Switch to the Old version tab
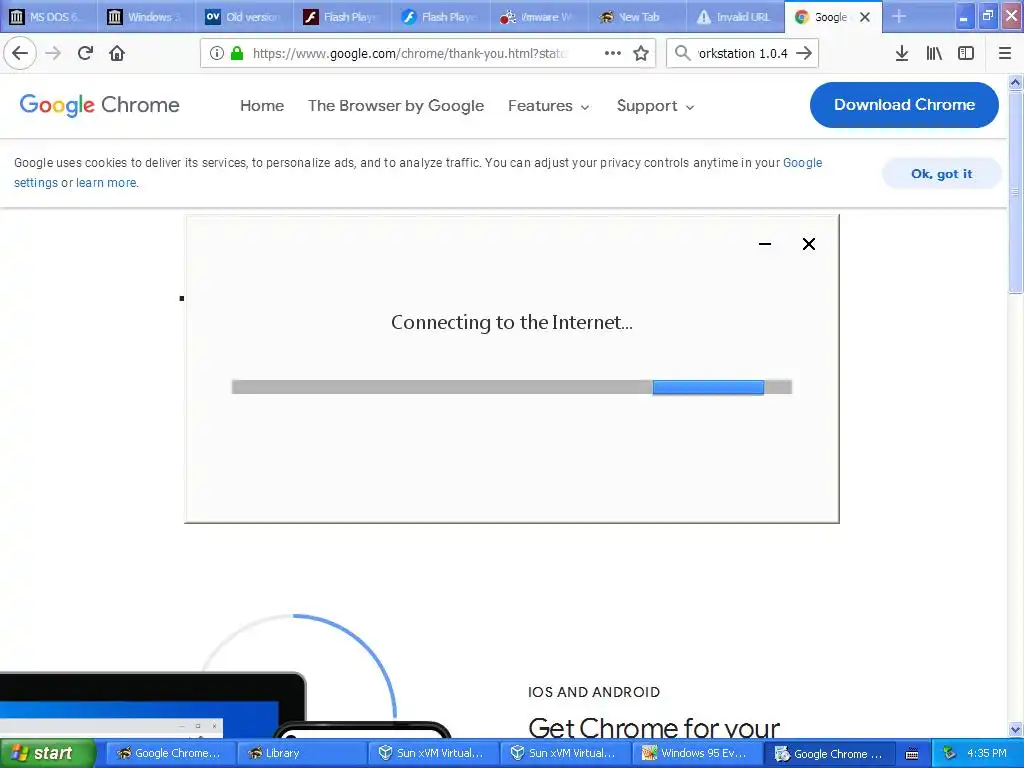The height and width of the screenshot is (768, 1024). pyautogui.click(x=245, y=17)
